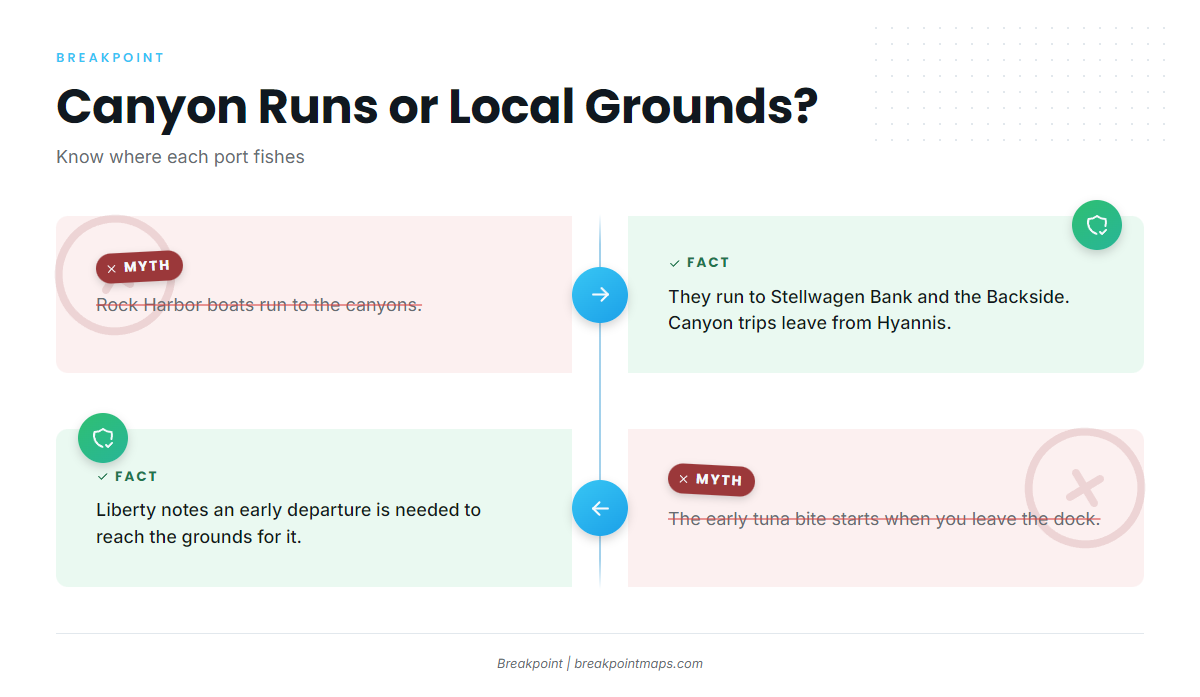
Task: Select the line "Canyon trips leave from Hyannis."
Action: pos(809,323)
